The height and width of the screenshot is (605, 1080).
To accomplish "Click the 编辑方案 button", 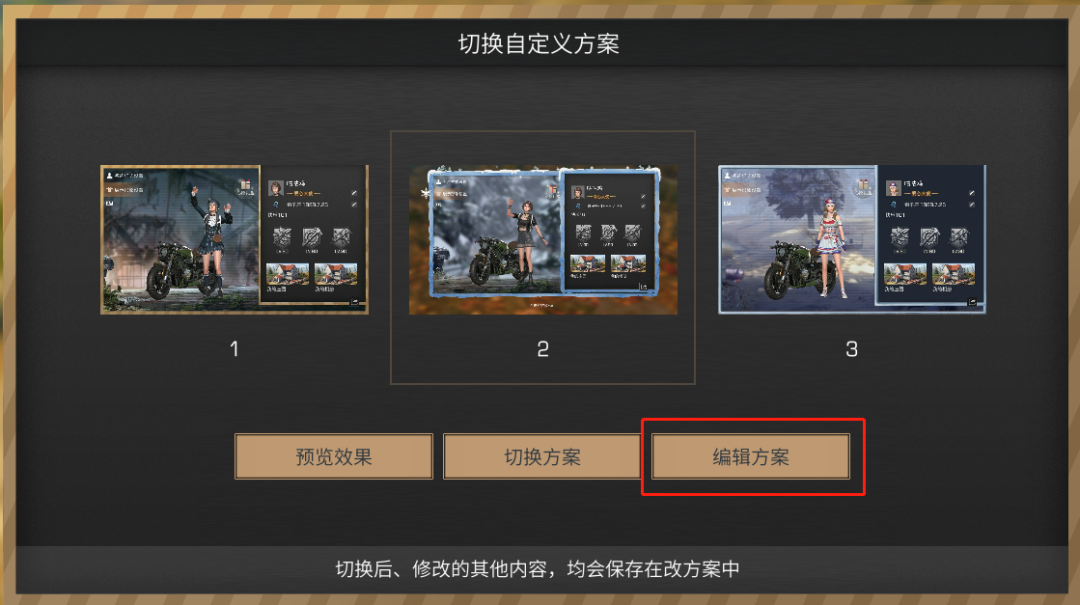I will (750, 456).
